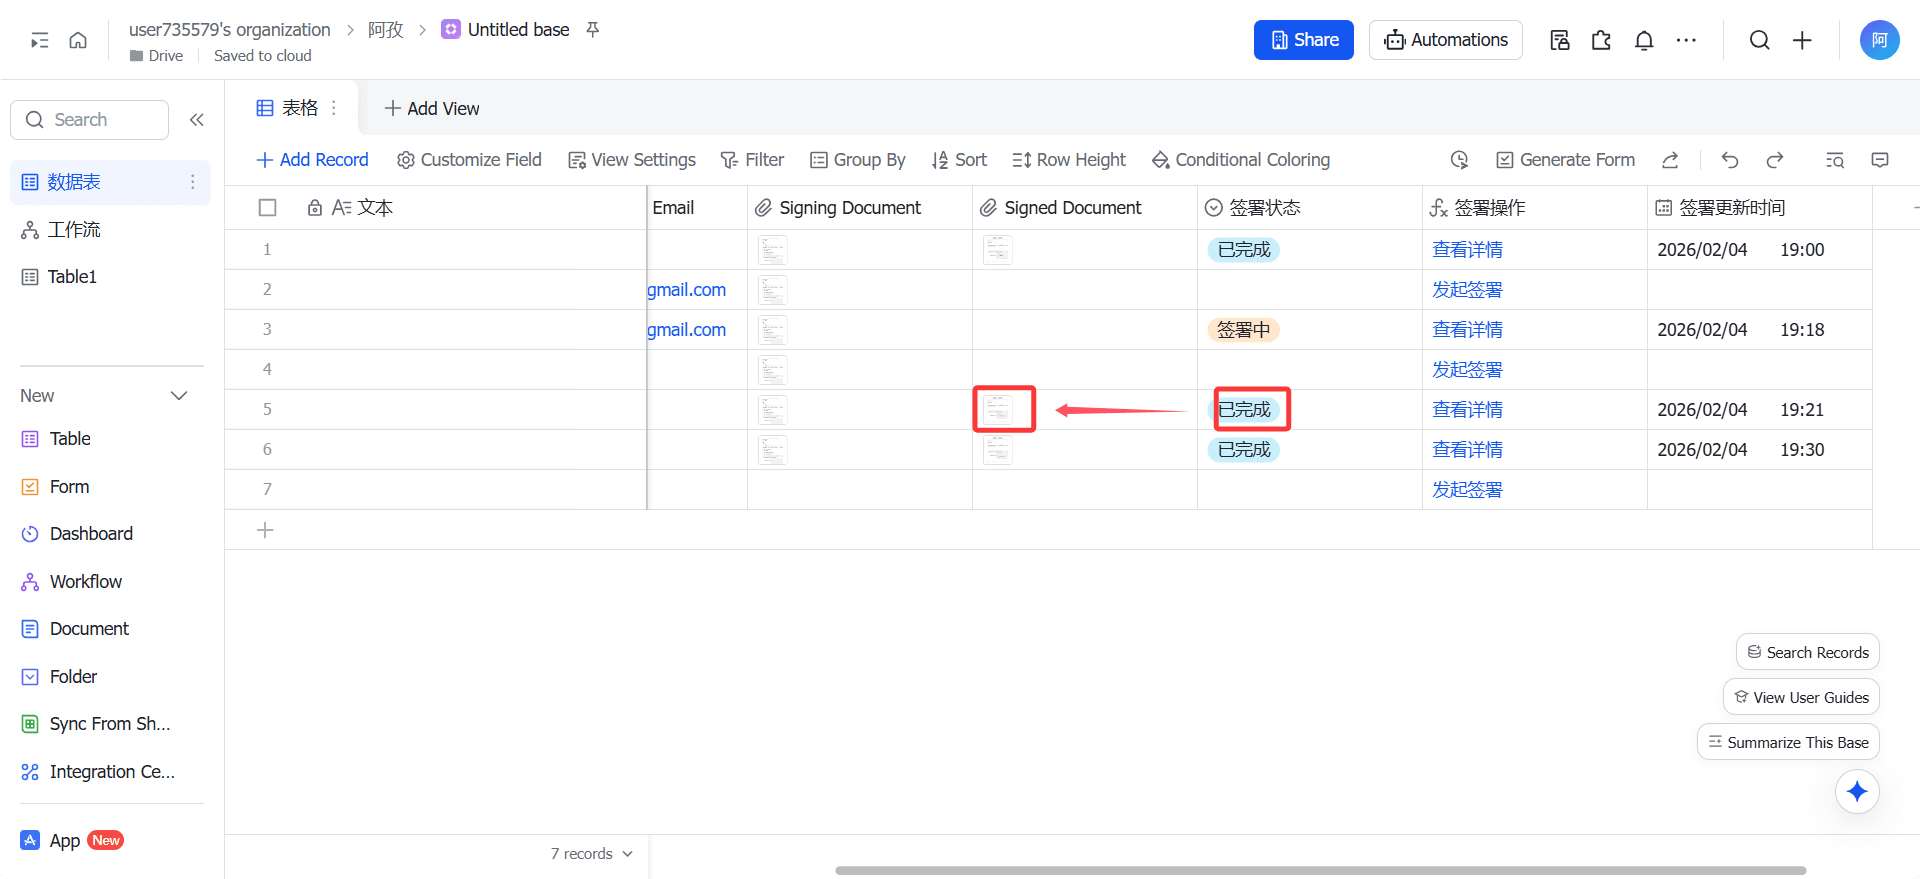Open notifications bell icon
1920x879 pixels.
point(1643,40)
